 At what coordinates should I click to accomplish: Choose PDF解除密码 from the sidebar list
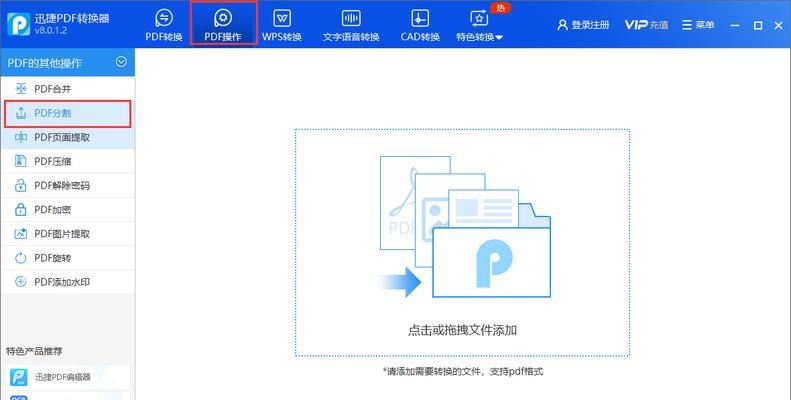[x=68, y=186]
